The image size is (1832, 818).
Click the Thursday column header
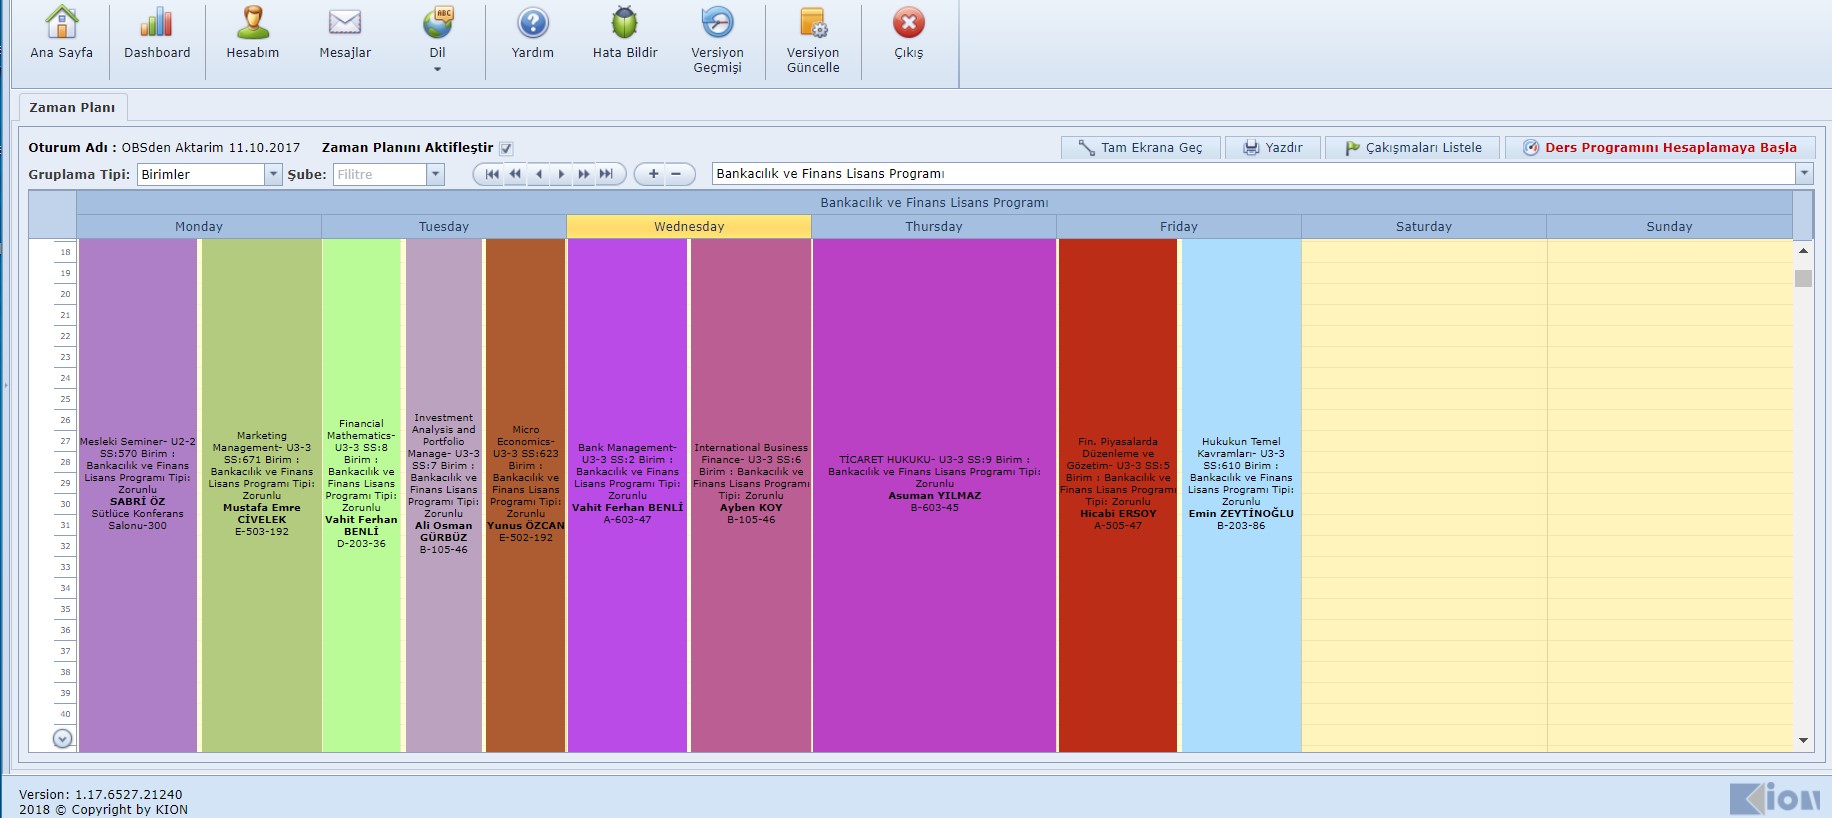click(934, 227)
